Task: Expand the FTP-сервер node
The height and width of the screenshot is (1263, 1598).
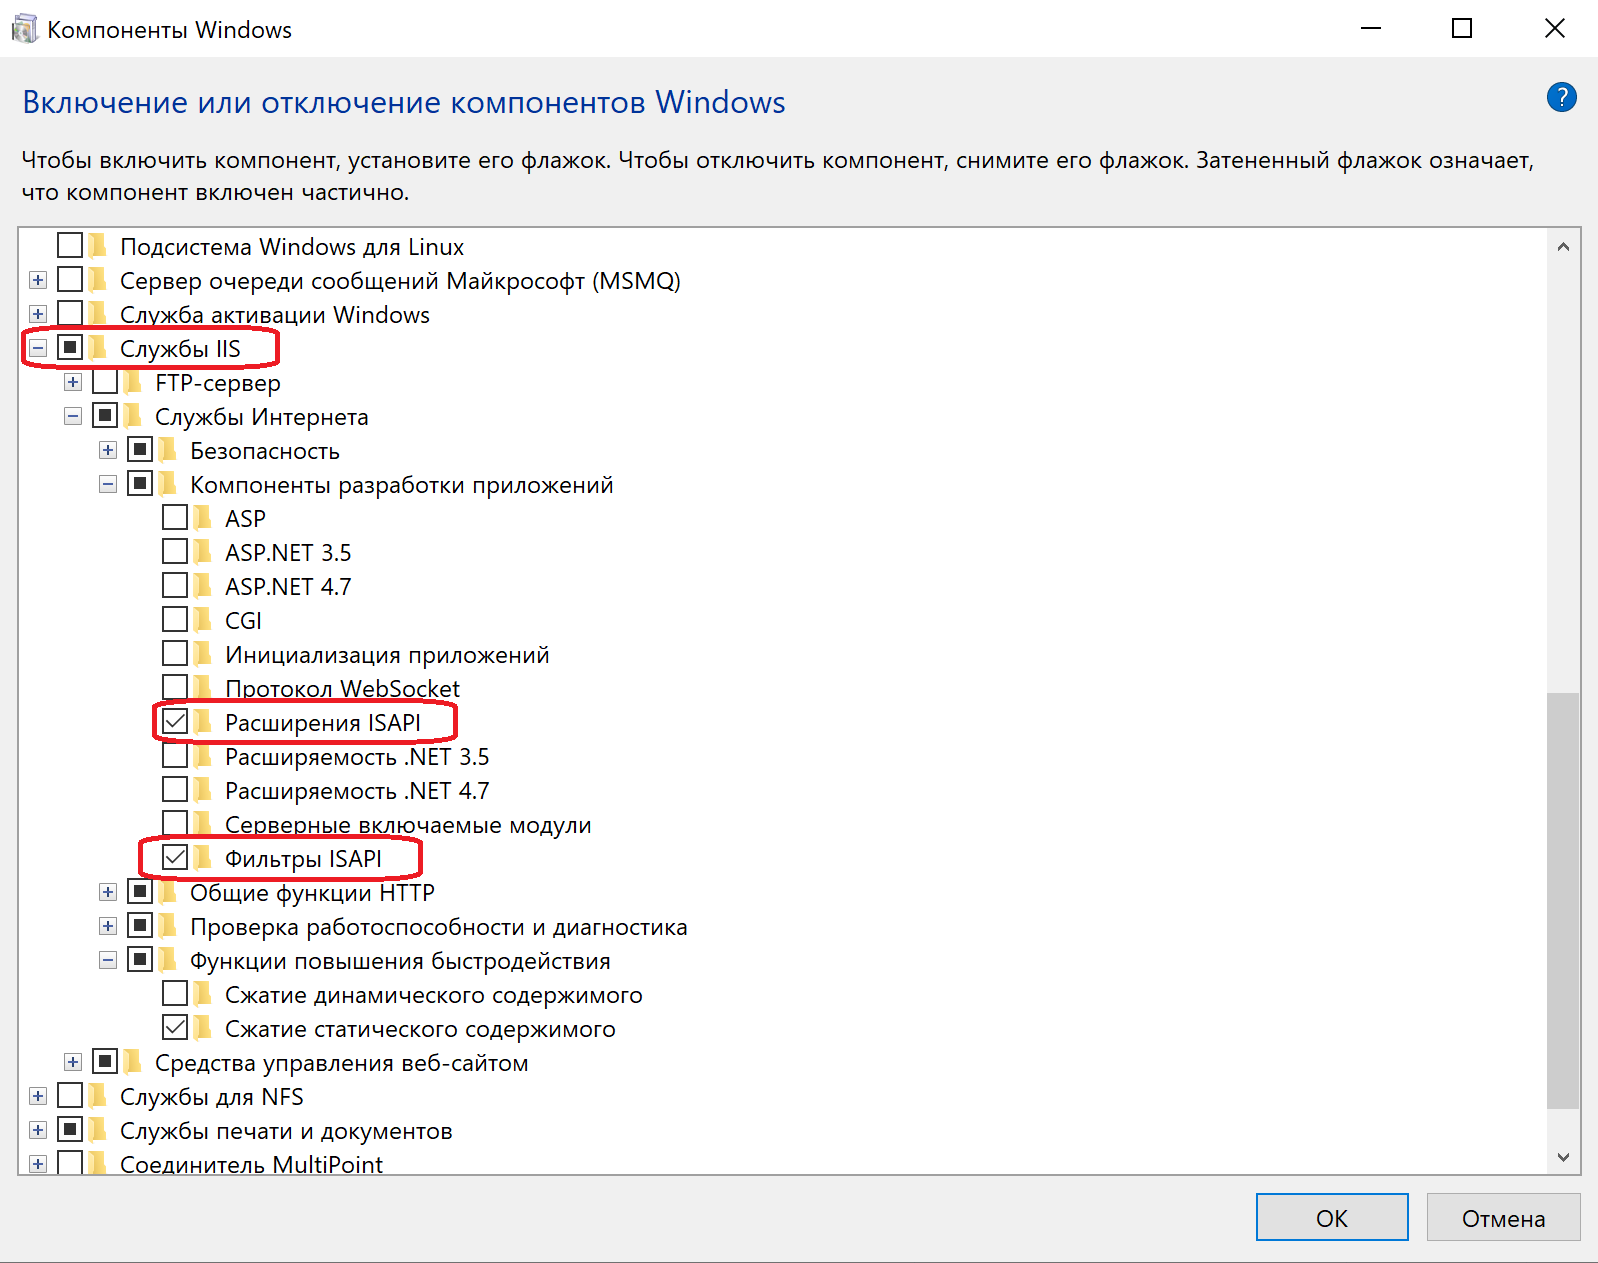Action: [x=73, y=383]
